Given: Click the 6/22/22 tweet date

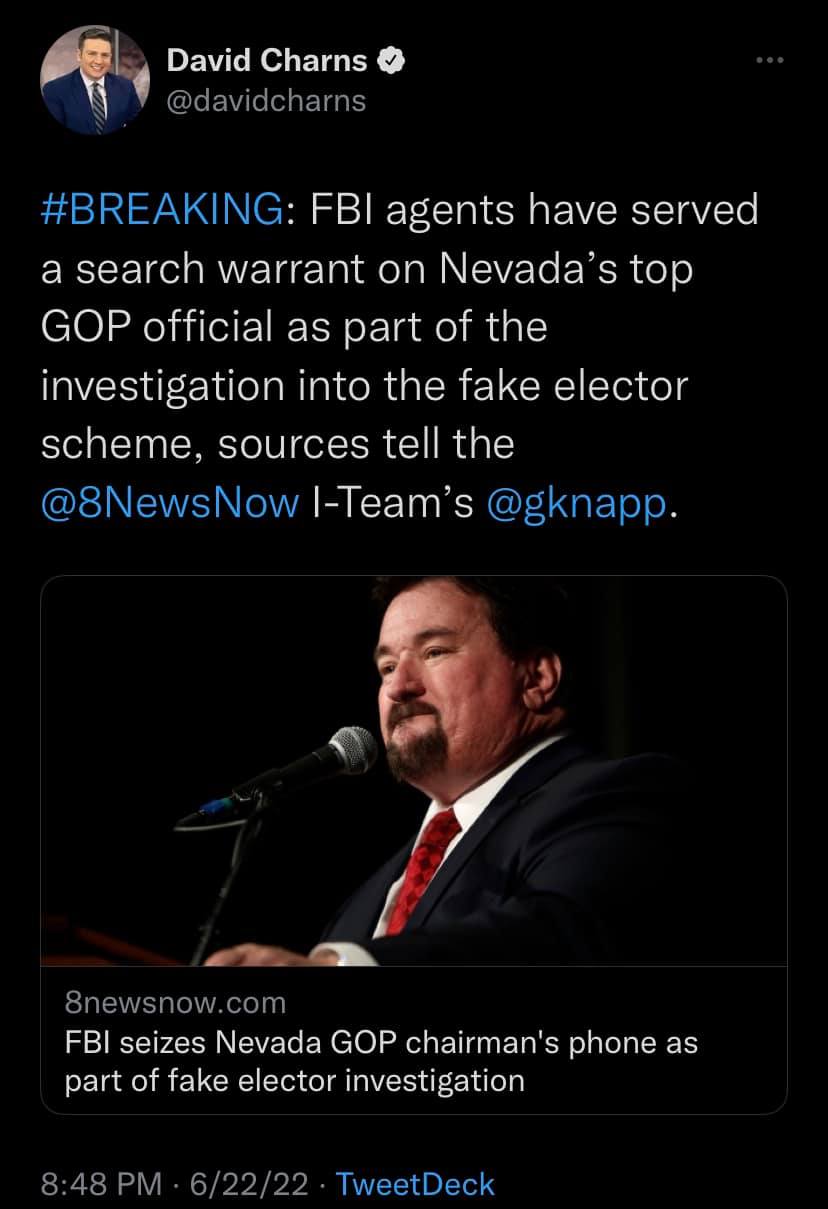Looking at the screenshot, I should (x=248, y=1184).
